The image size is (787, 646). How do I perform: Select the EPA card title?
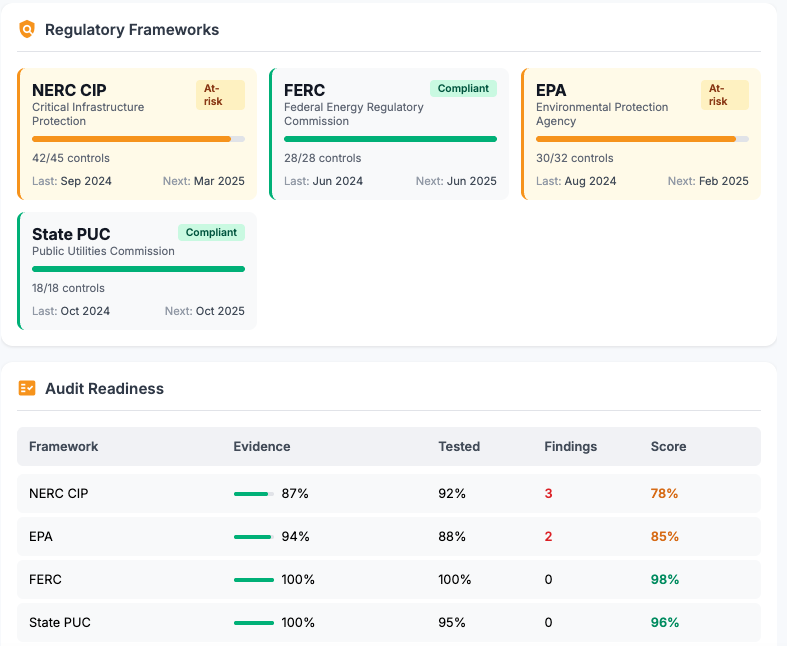551,90
